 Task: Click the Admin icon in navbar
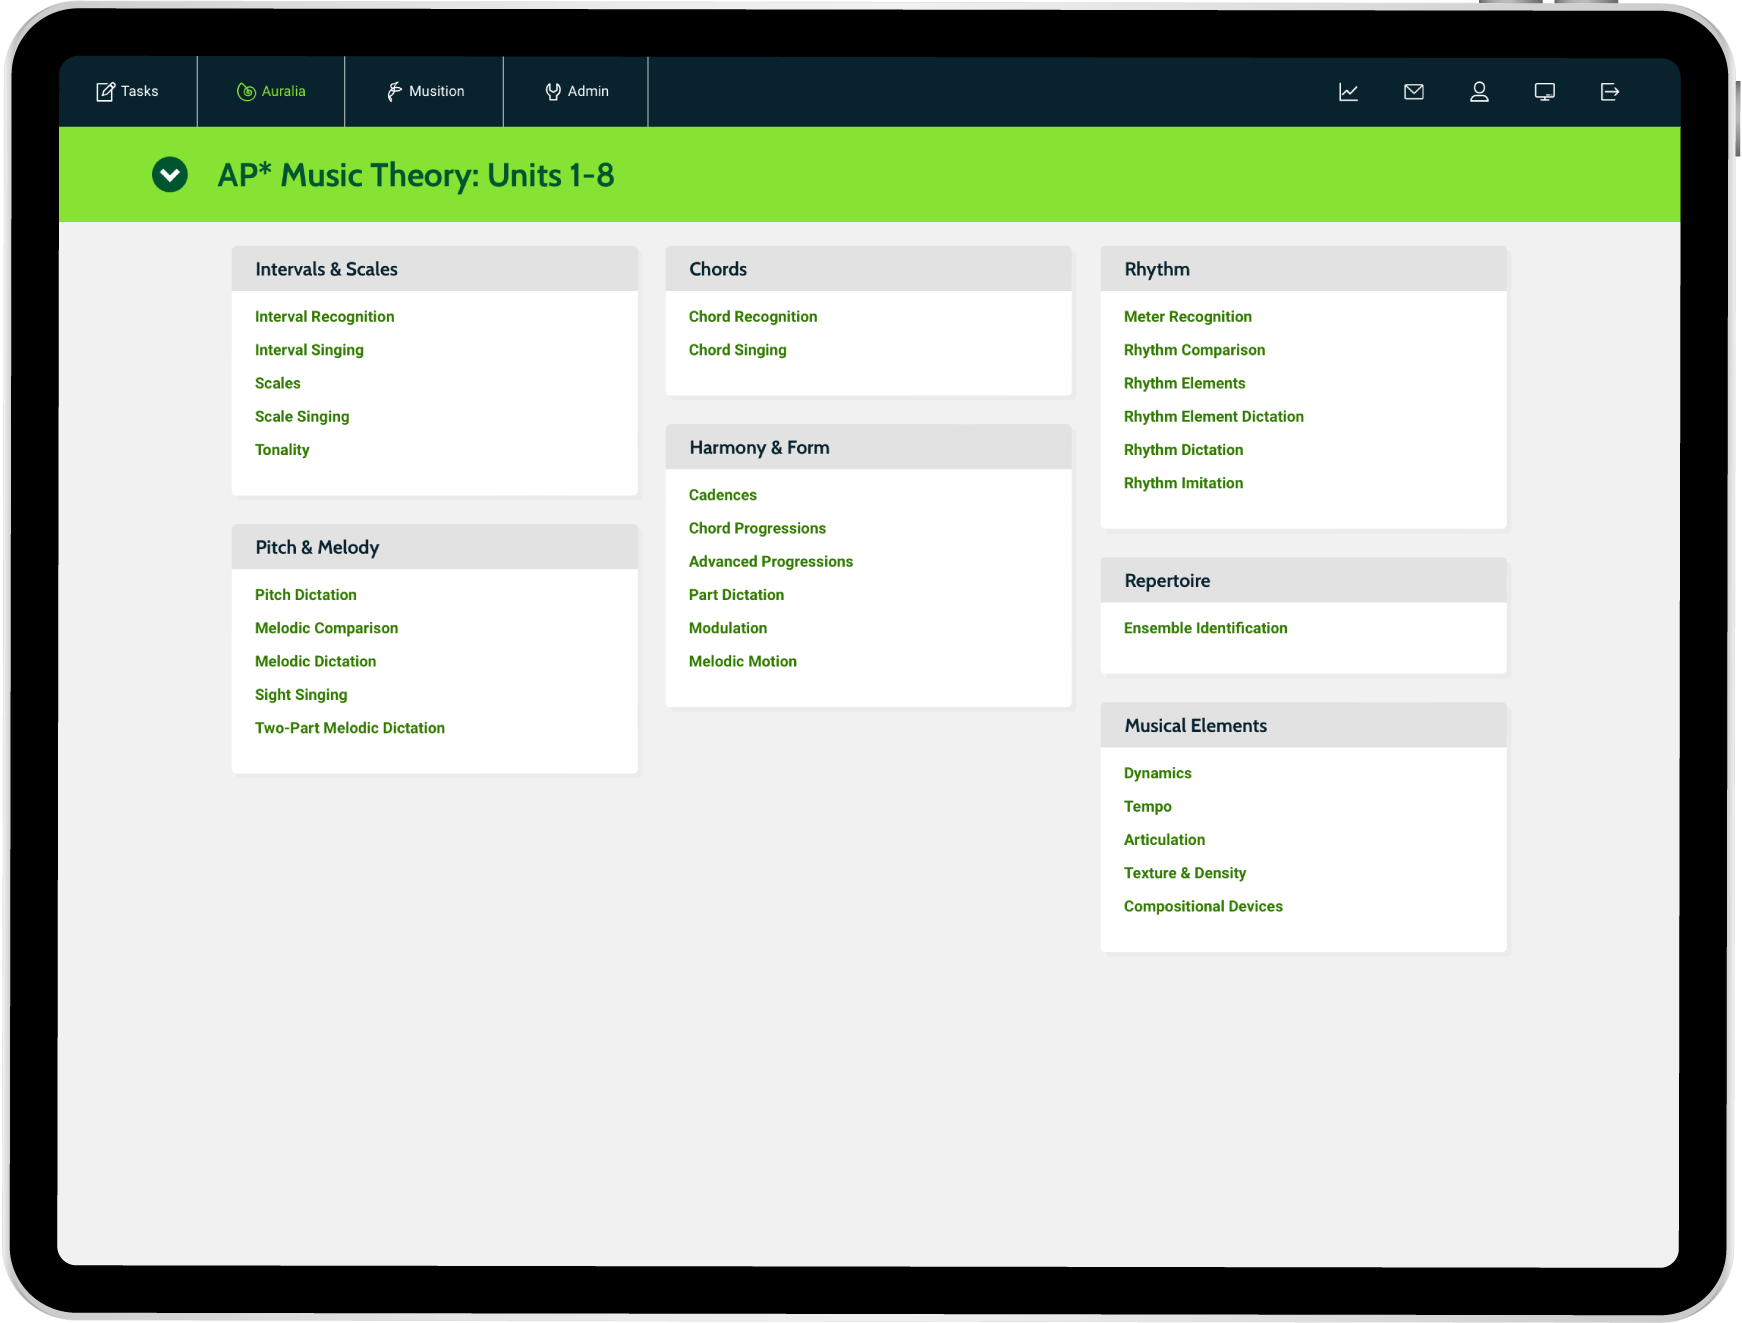click(x=553, y=92)
